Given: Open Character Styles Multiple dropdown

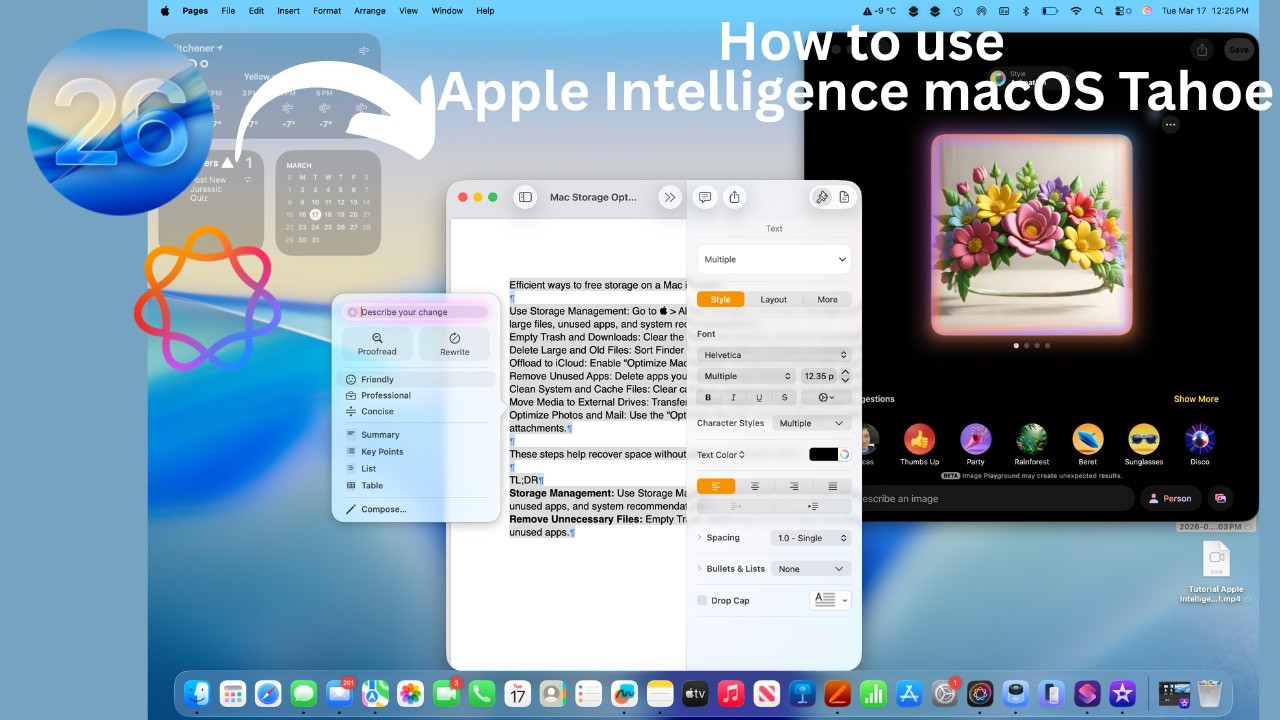Looking at the screenshot, I should coord(811,423).
